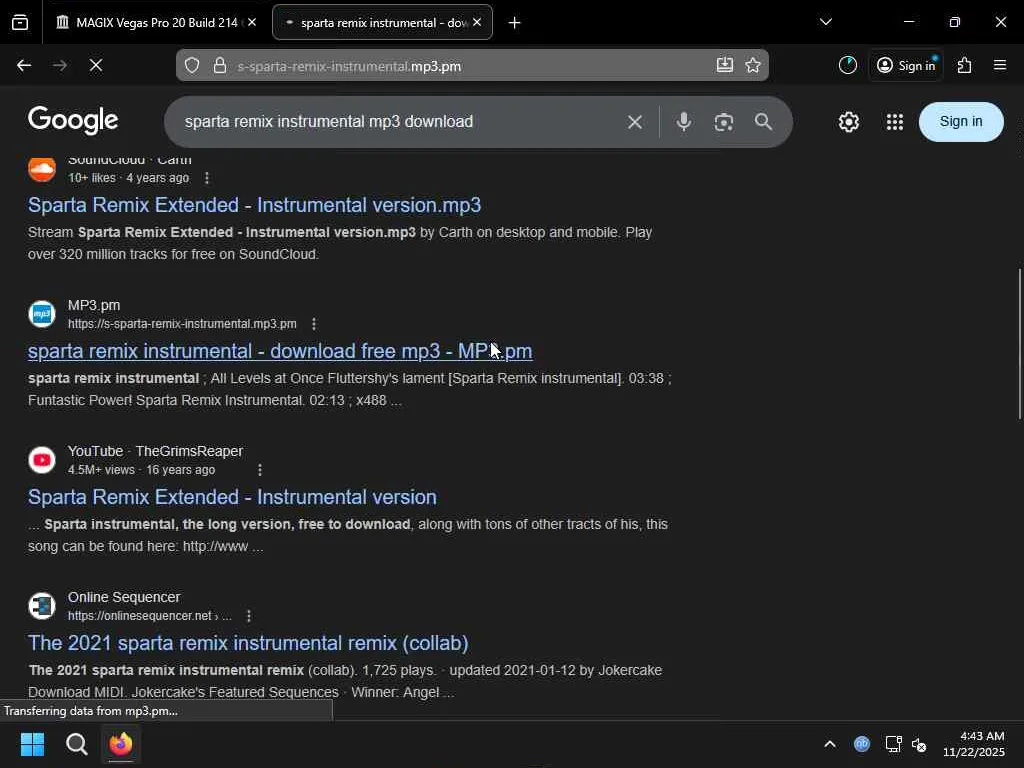Go to Google homepage logo
Screen dimensions: 1024x768
(73, 120)
